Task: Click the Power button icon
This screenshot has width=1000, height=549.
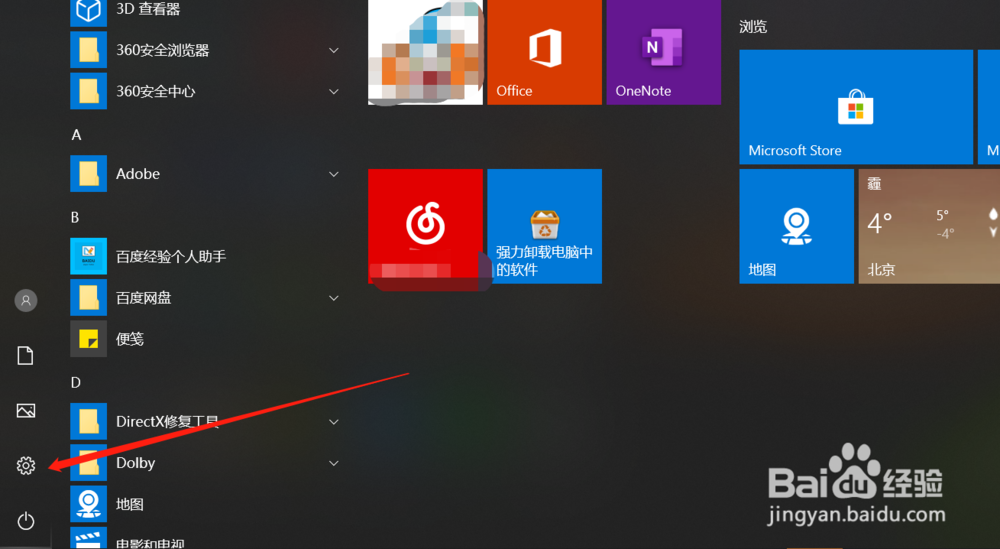Action: 26,521
